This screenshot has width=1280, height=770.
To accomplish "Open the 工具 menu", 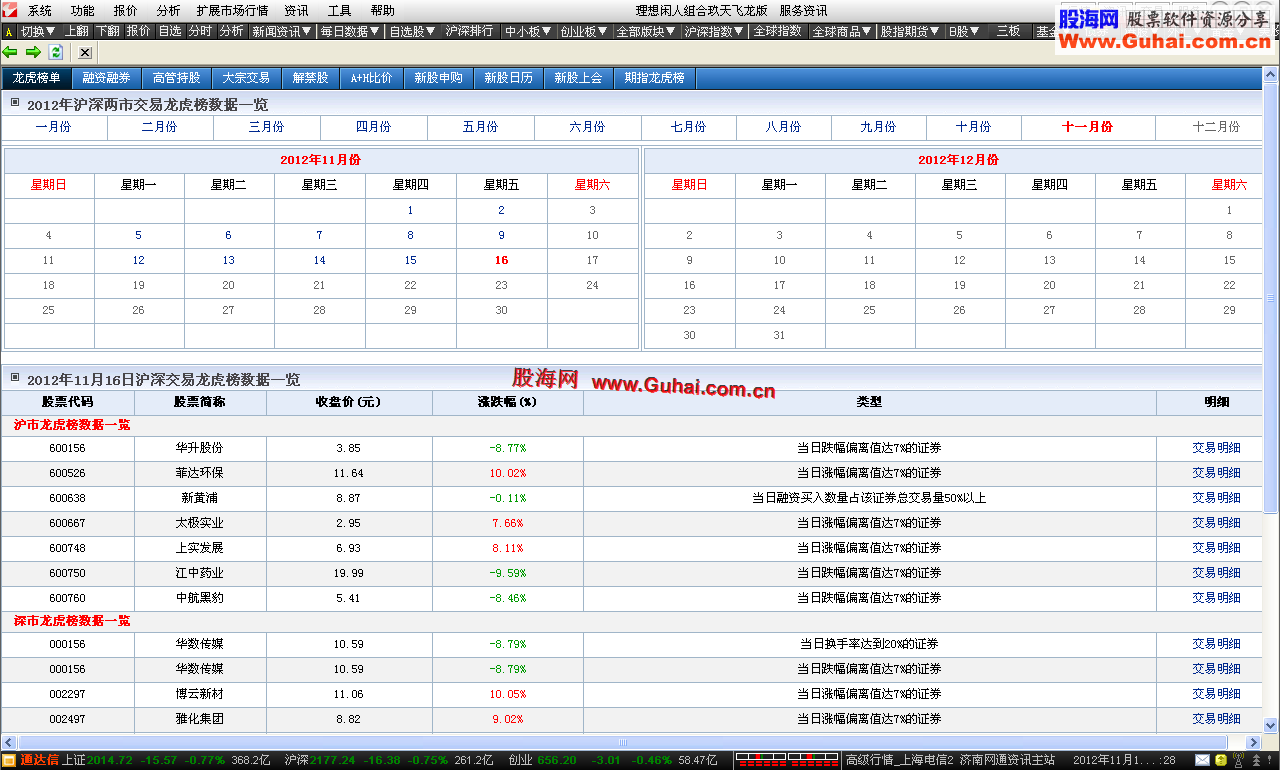I will pyautogui.click(x=340, y=11).
